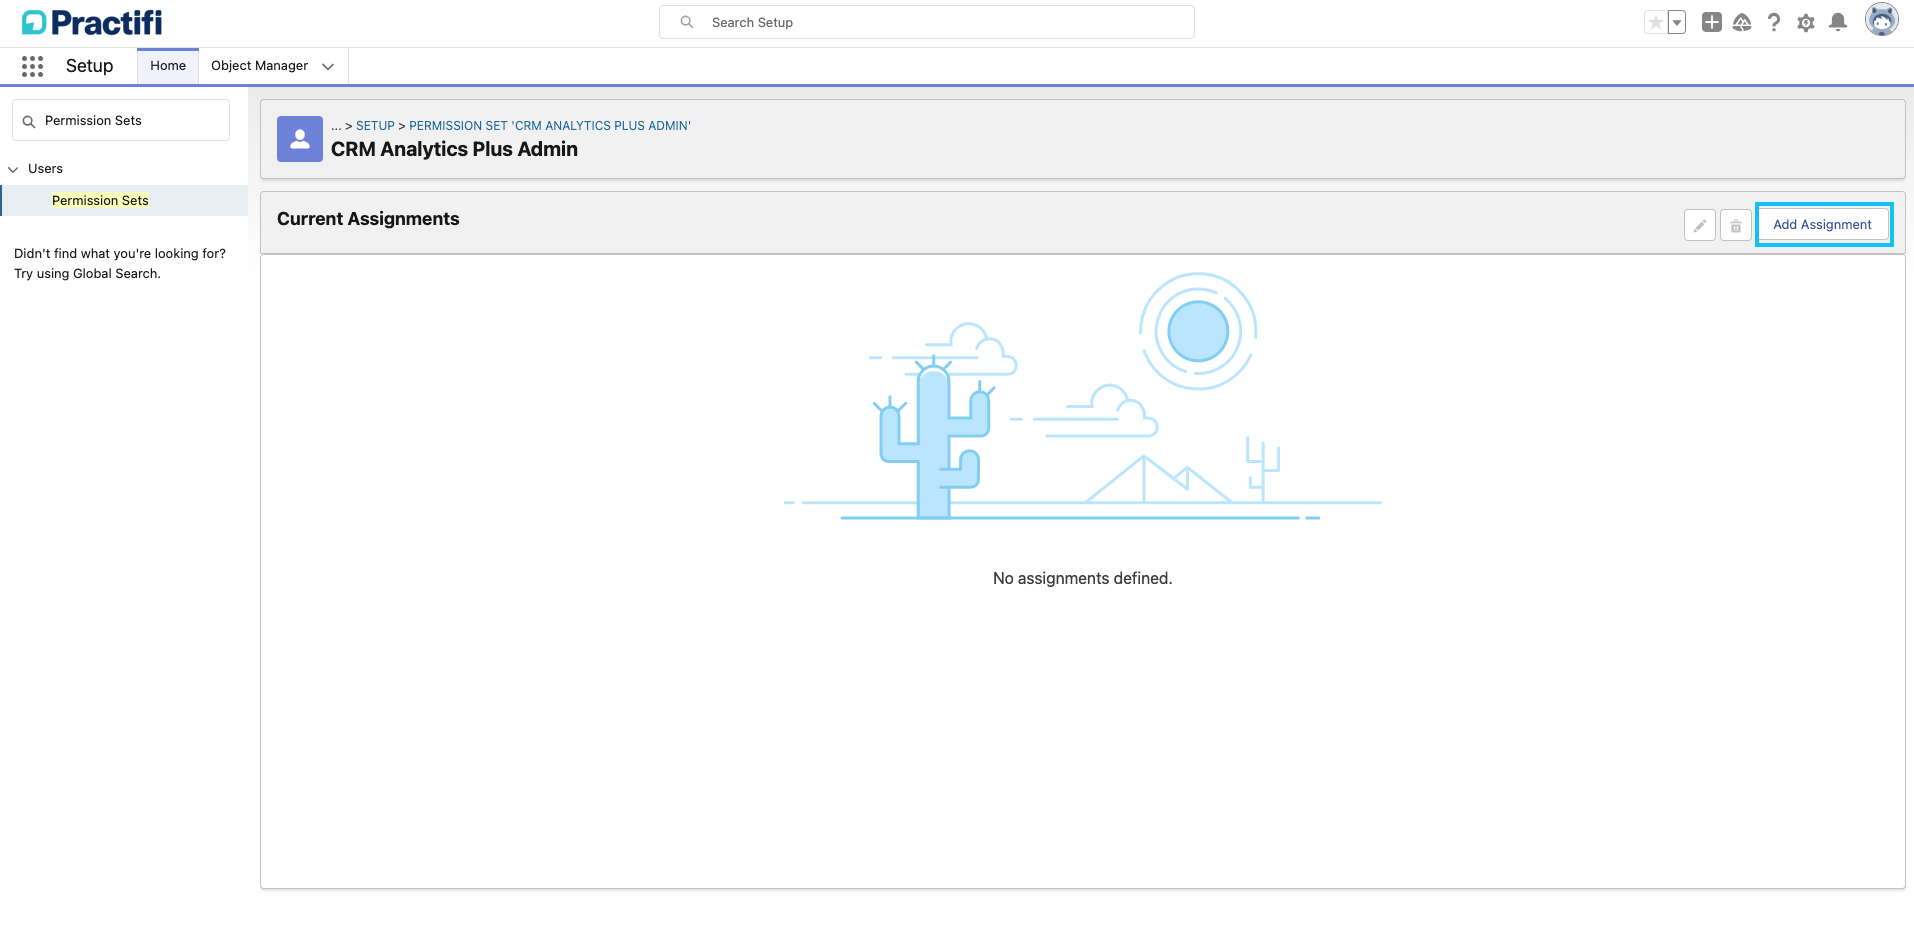Collapse the Users tree section
This screenshot has width=1914, height=926.
pyautogui.click(x=13, y=169)
